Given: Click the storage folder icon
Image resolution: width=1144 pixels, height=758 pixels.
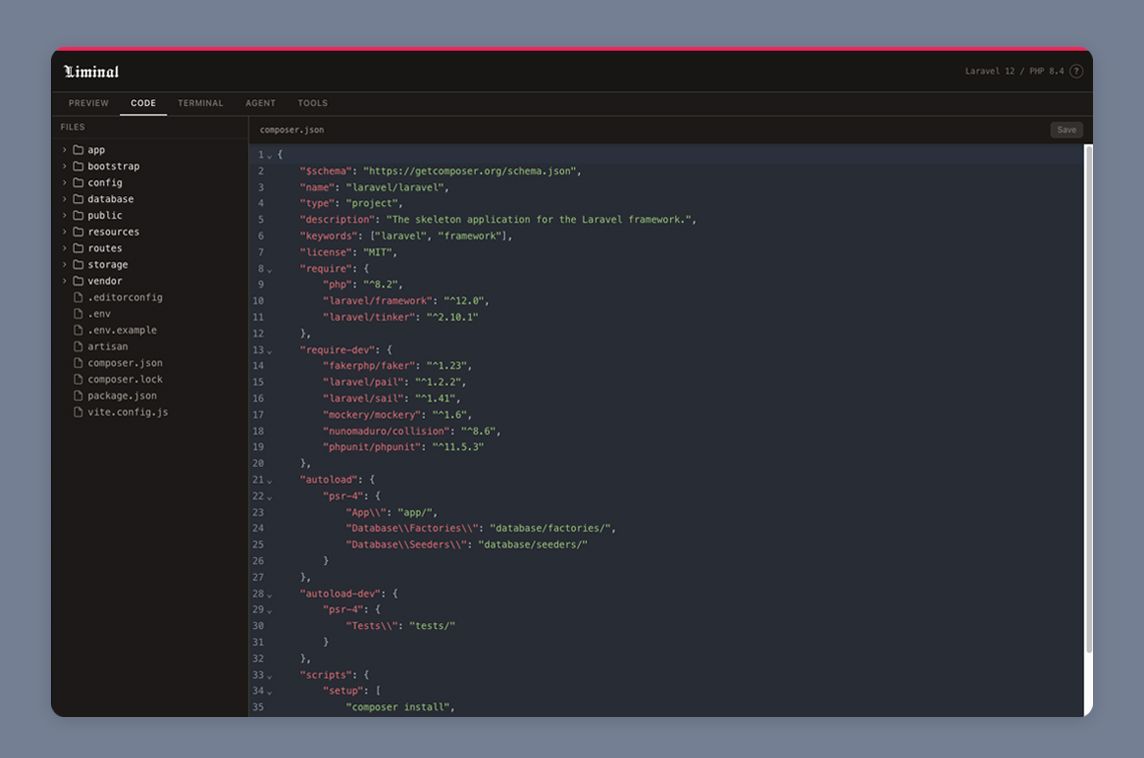Looking at the screenshot, I should click(78, 264).
